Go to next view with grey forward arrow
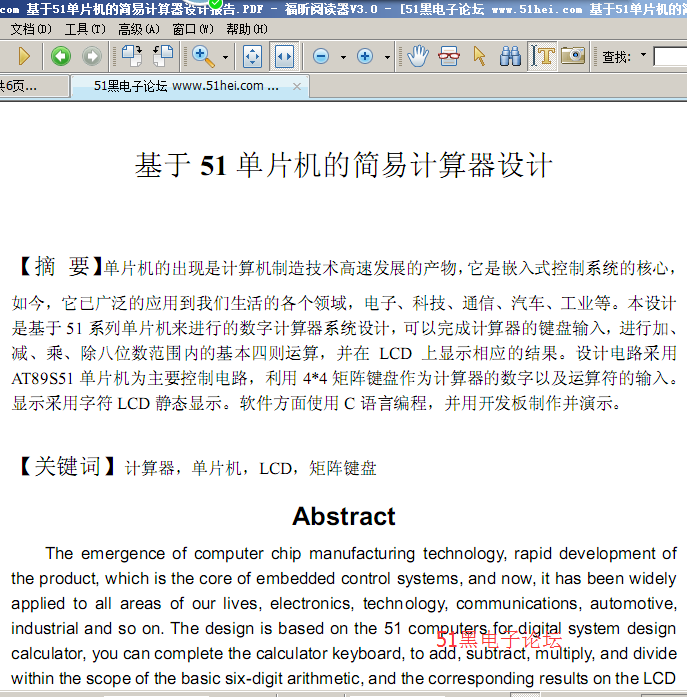This screenshot has width=687, height=697. tap(92, 56)
